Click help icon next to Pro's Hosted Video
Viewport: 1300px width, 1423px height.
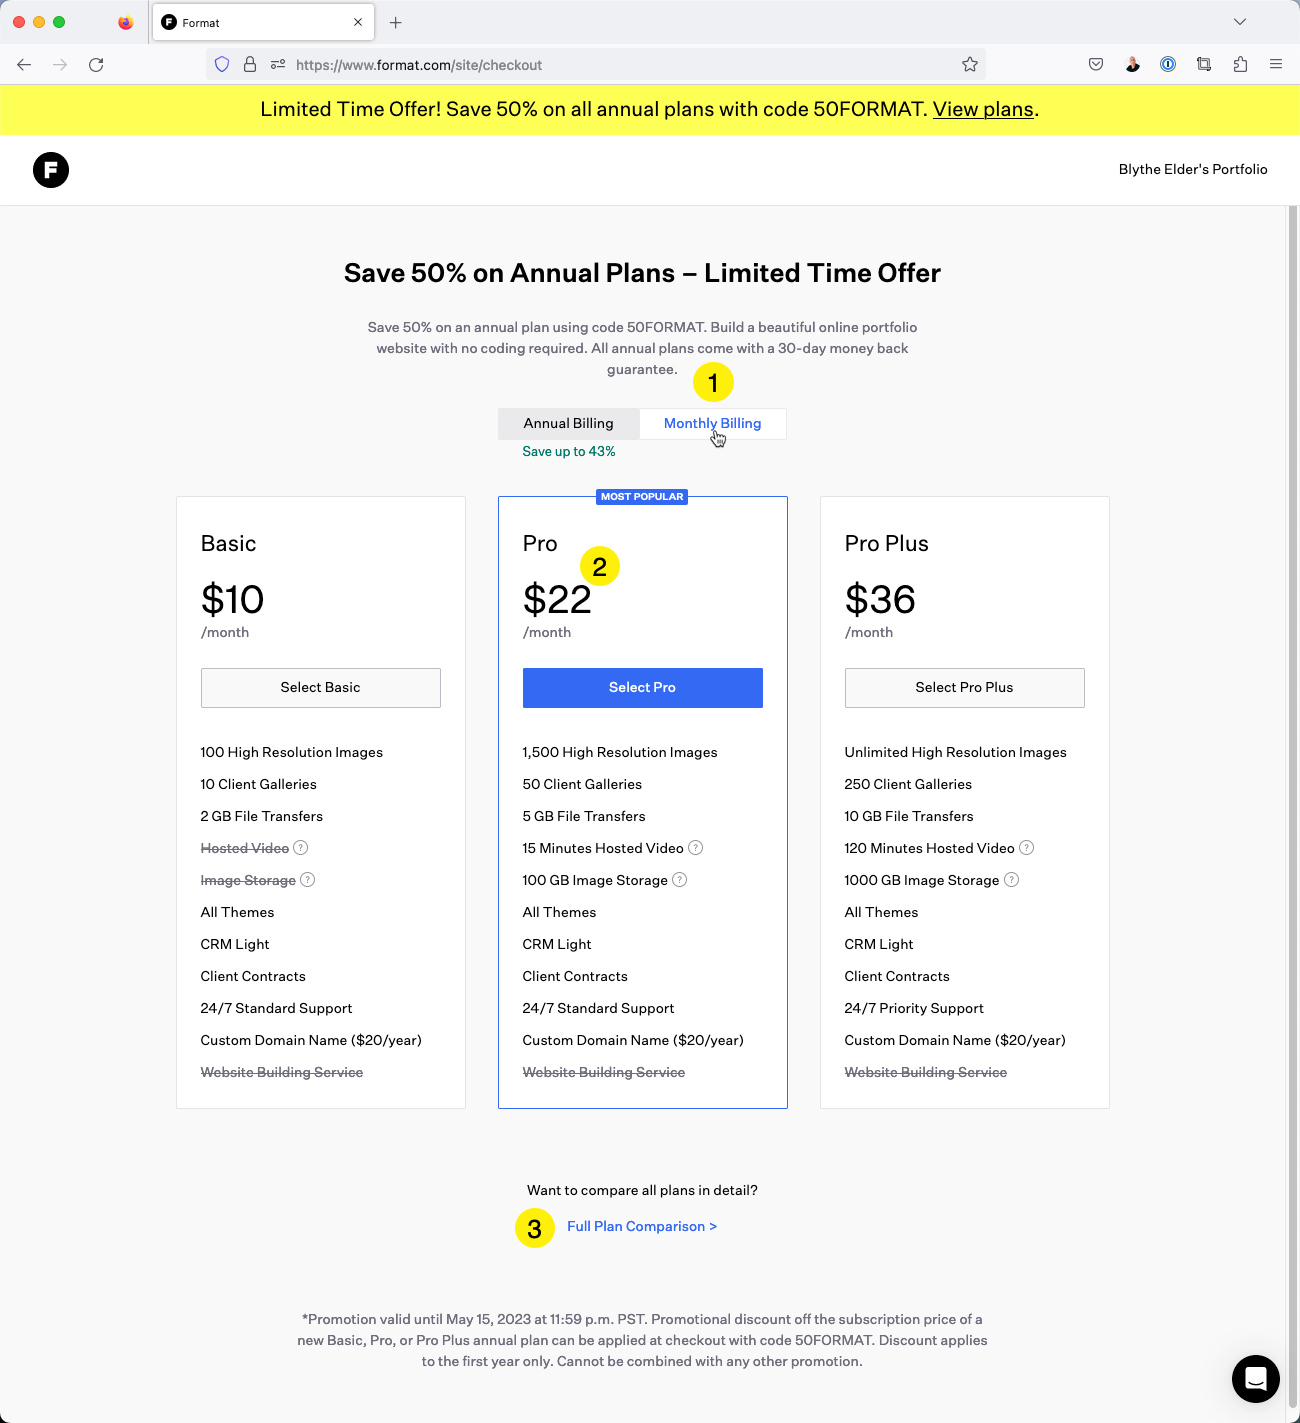pyautogui.click(x=696, y=848)
